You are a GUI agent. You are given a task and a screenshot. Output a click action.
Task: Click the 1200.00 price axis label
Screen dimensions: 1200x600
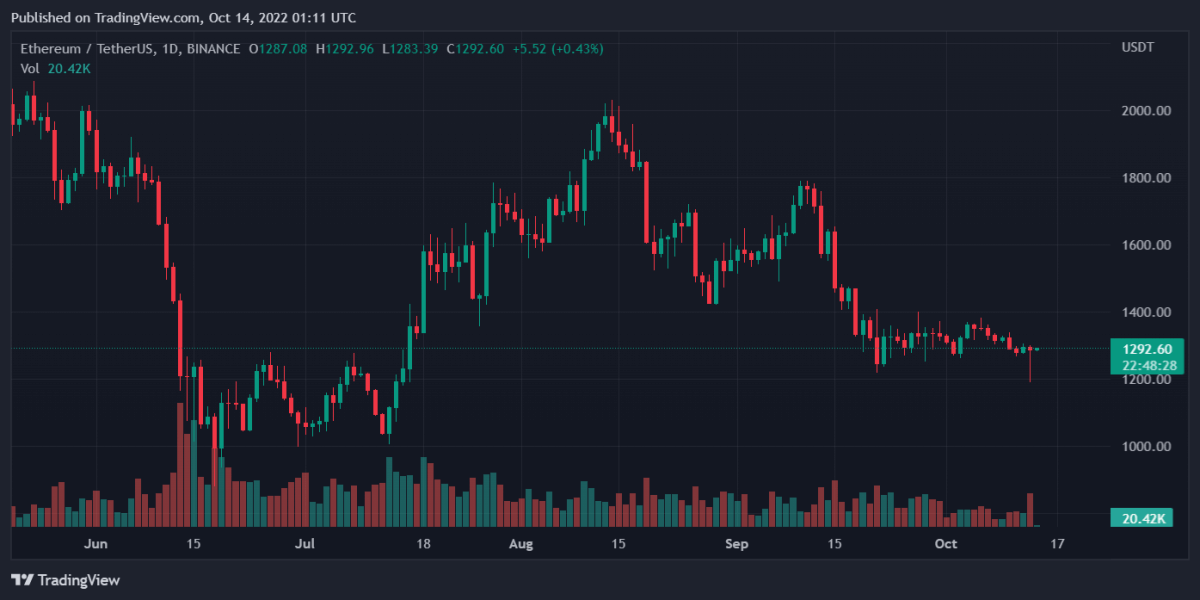[x=1145, y=380]
